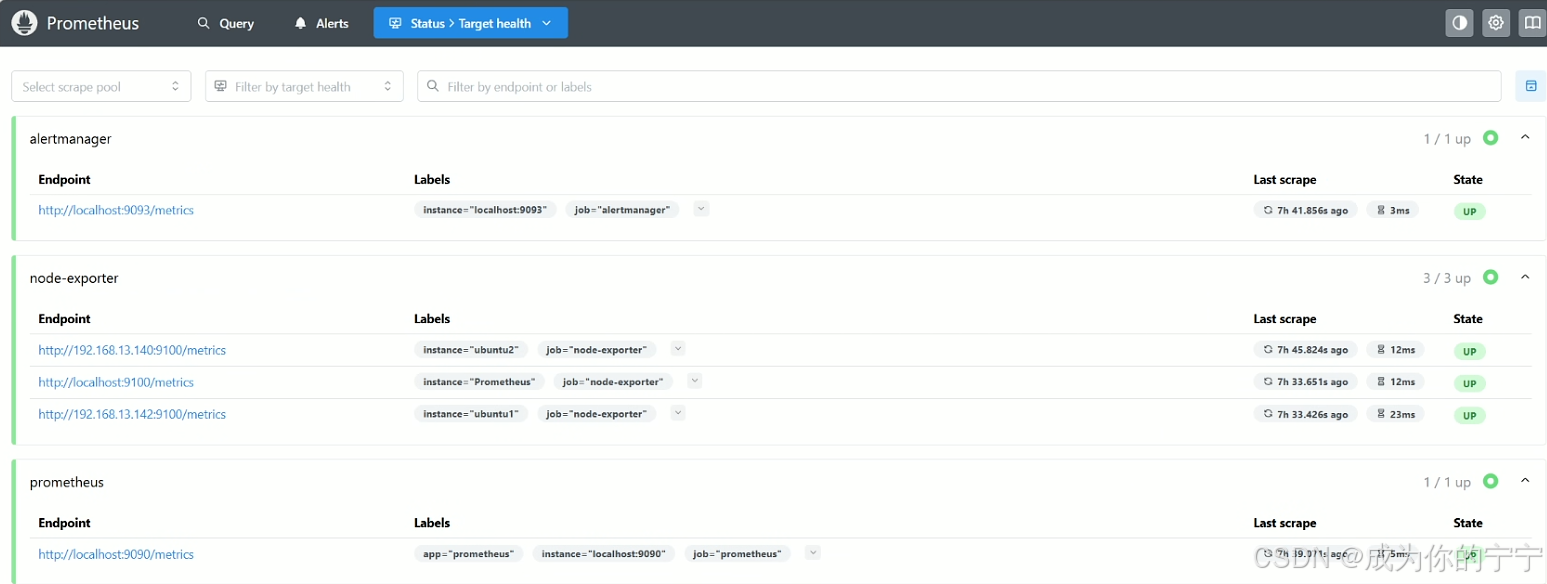The width and height of the screenshot is (1547, 584).
Task: Click the instance="ubuntu1" label badge
Action: [471, 414]
